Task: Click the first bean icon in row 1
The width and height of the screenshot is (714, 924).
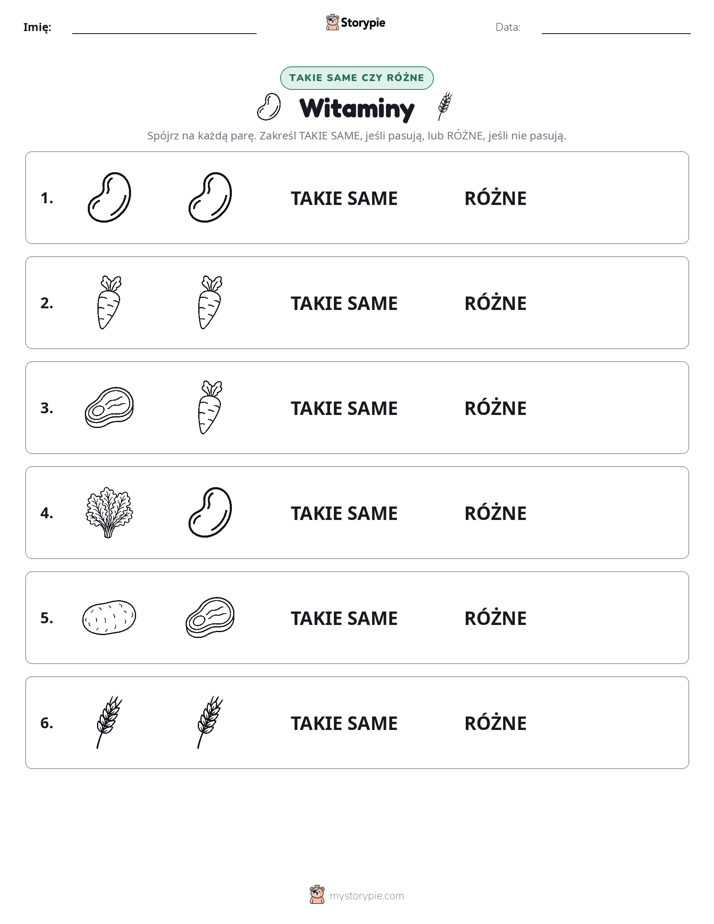Action: tap(109, 197)
